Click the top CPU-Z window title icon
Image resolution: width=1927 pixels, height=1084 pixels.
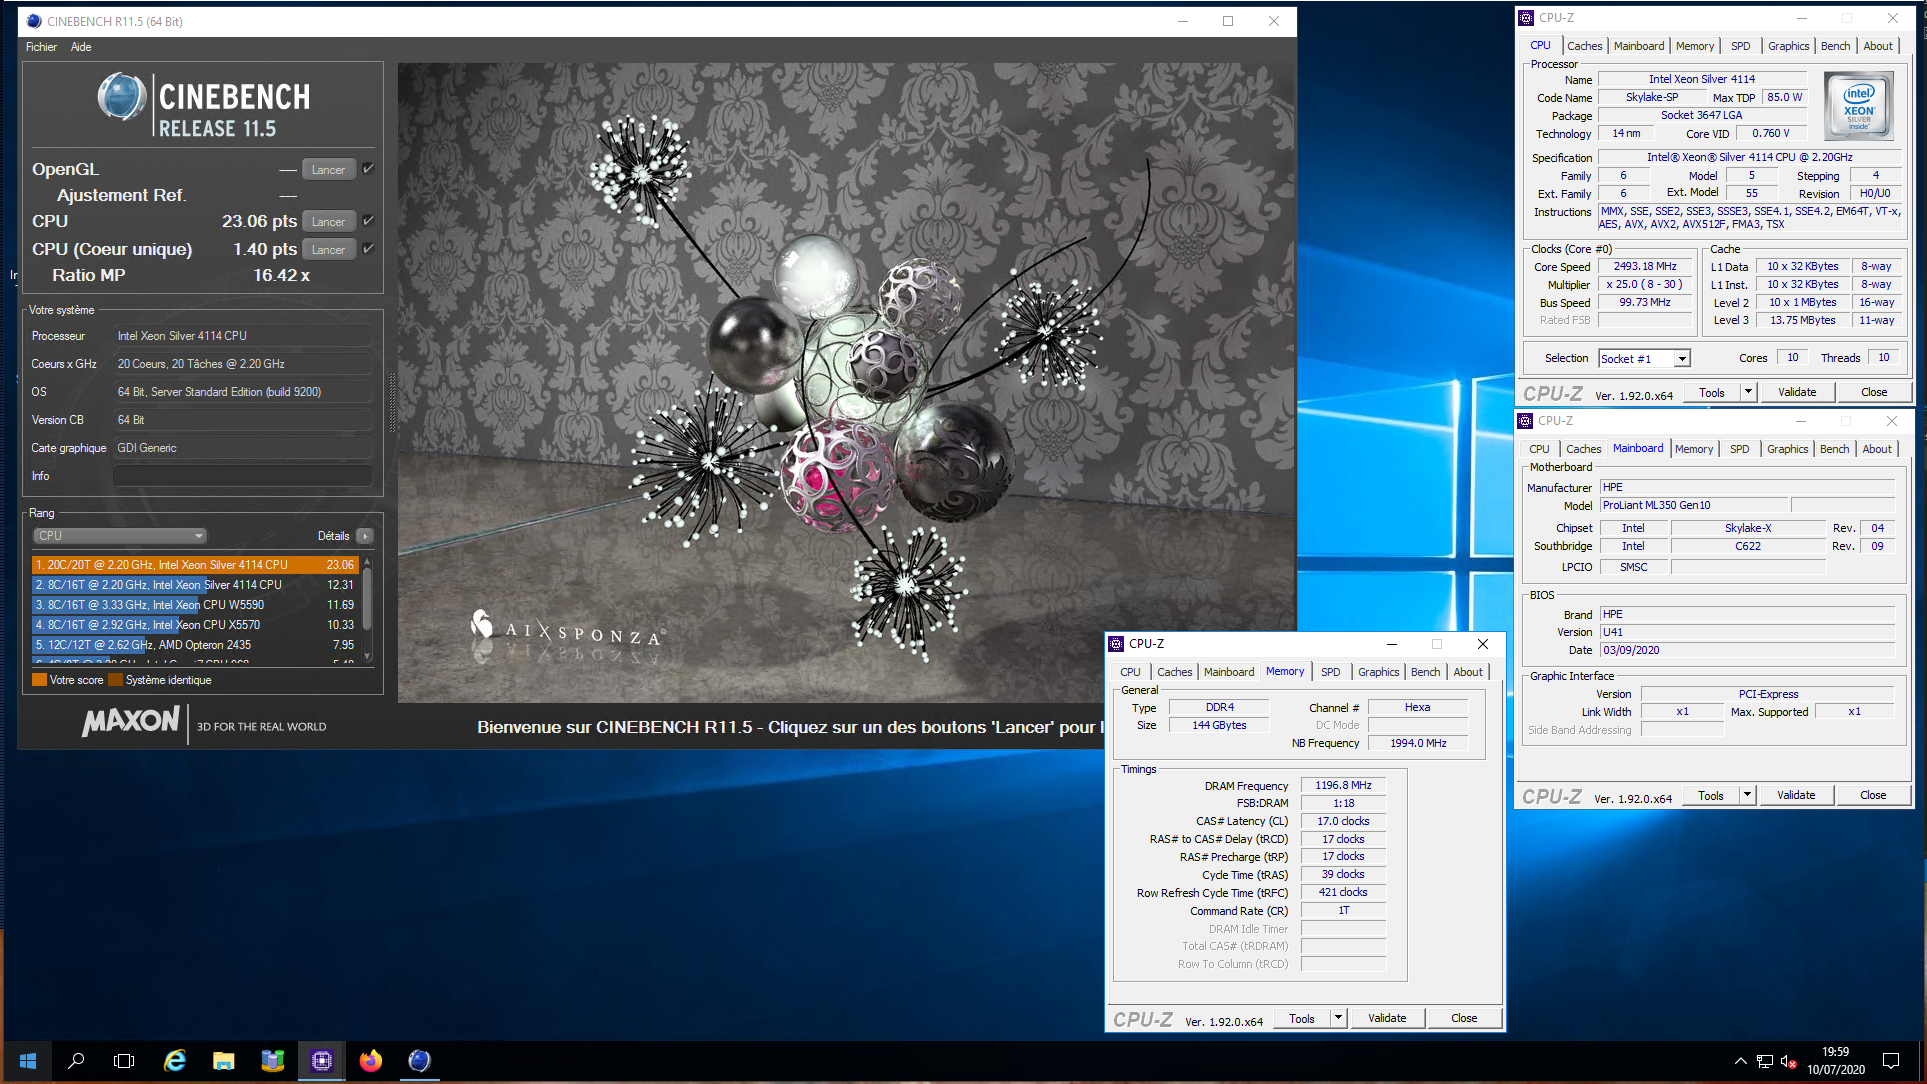[1526, 17]
